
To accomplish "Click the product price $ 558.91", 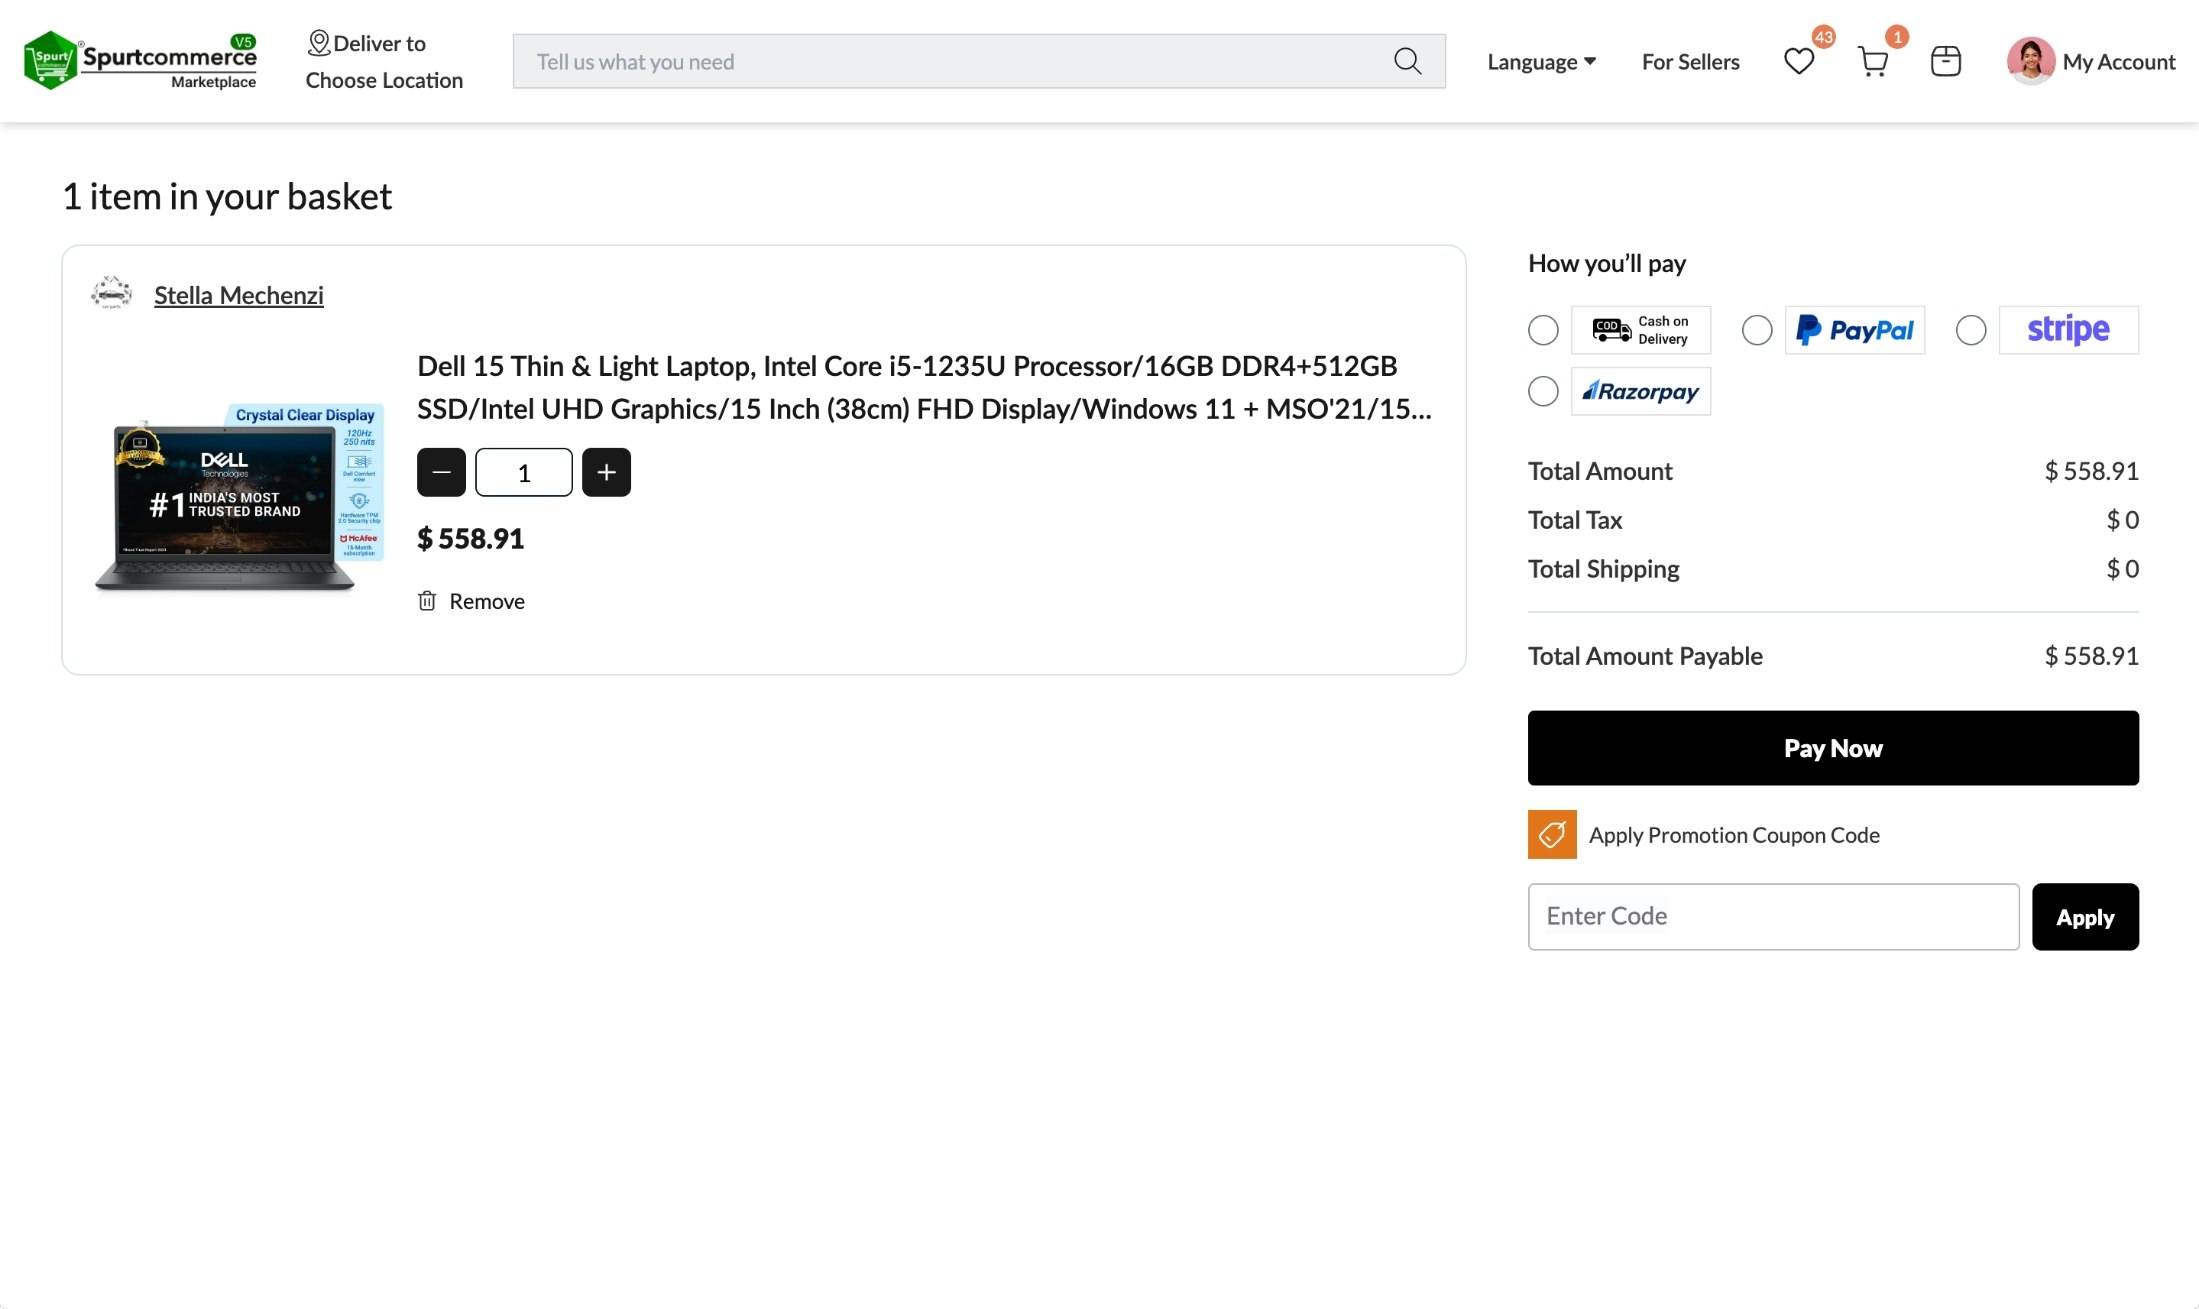I will click(x=470, y=539).
